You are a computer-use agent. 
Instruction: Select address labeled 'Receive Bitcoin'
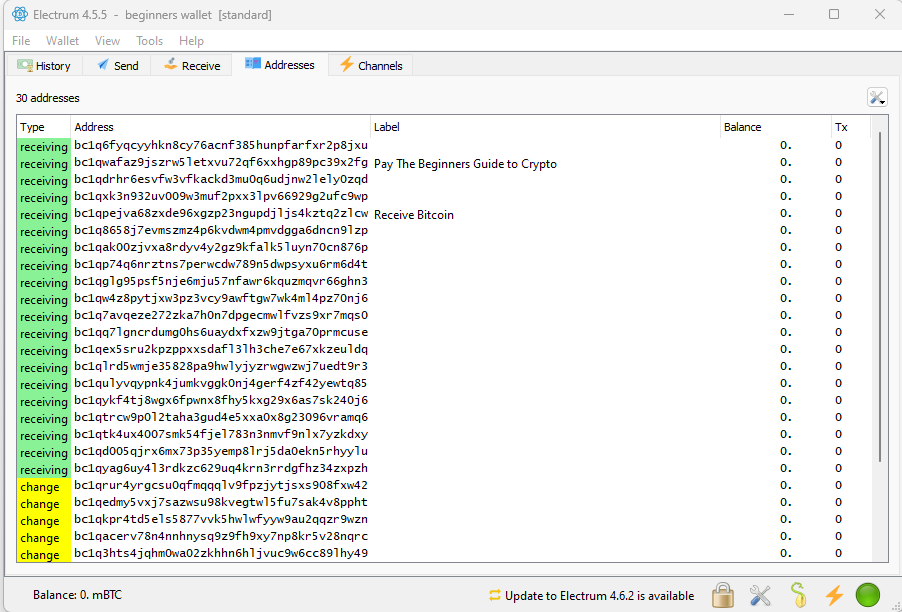[221, 215]
